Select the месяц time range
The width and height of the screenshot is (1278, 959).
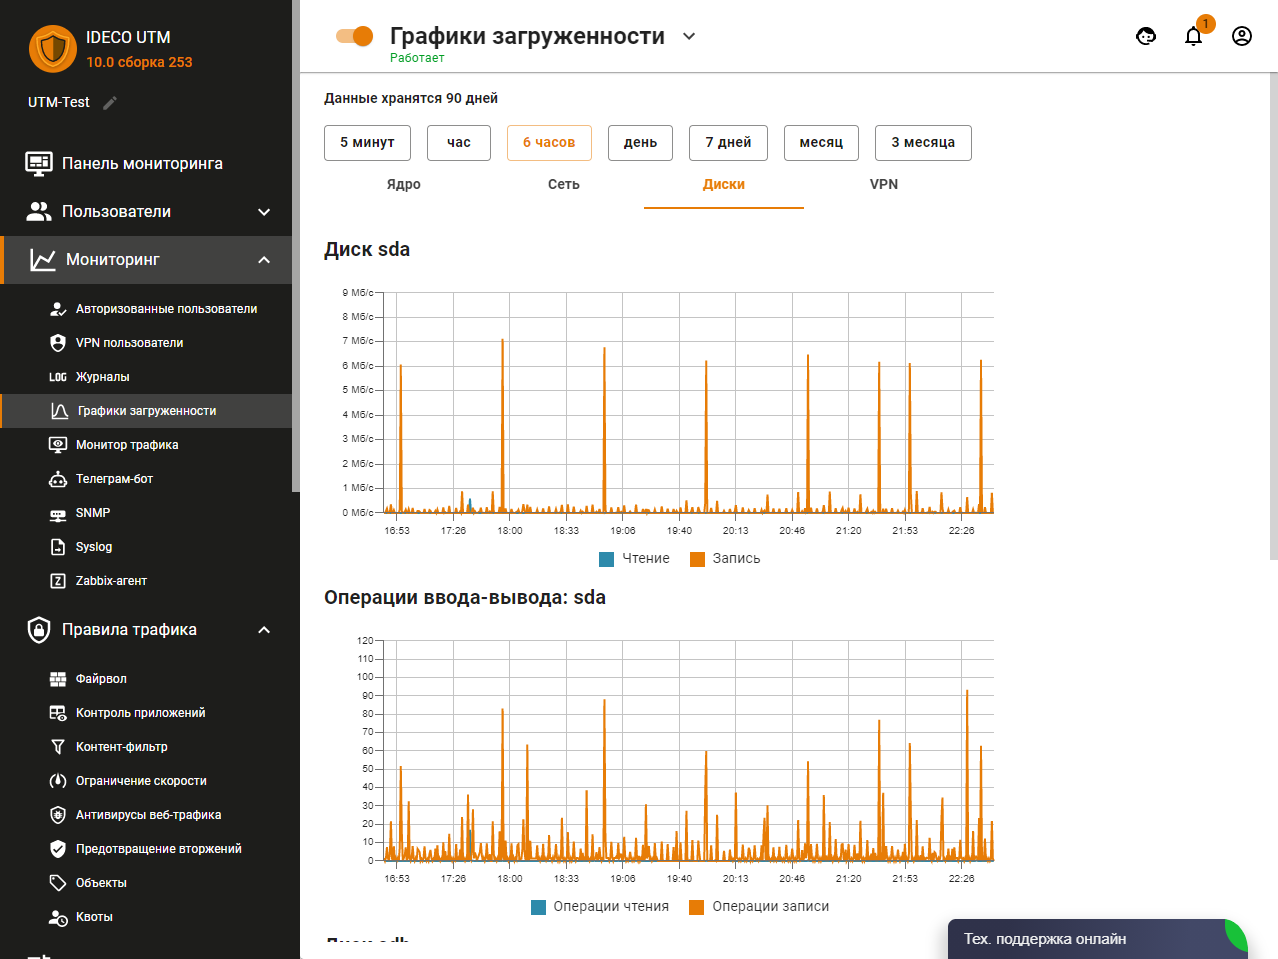[x=821, y=143]
